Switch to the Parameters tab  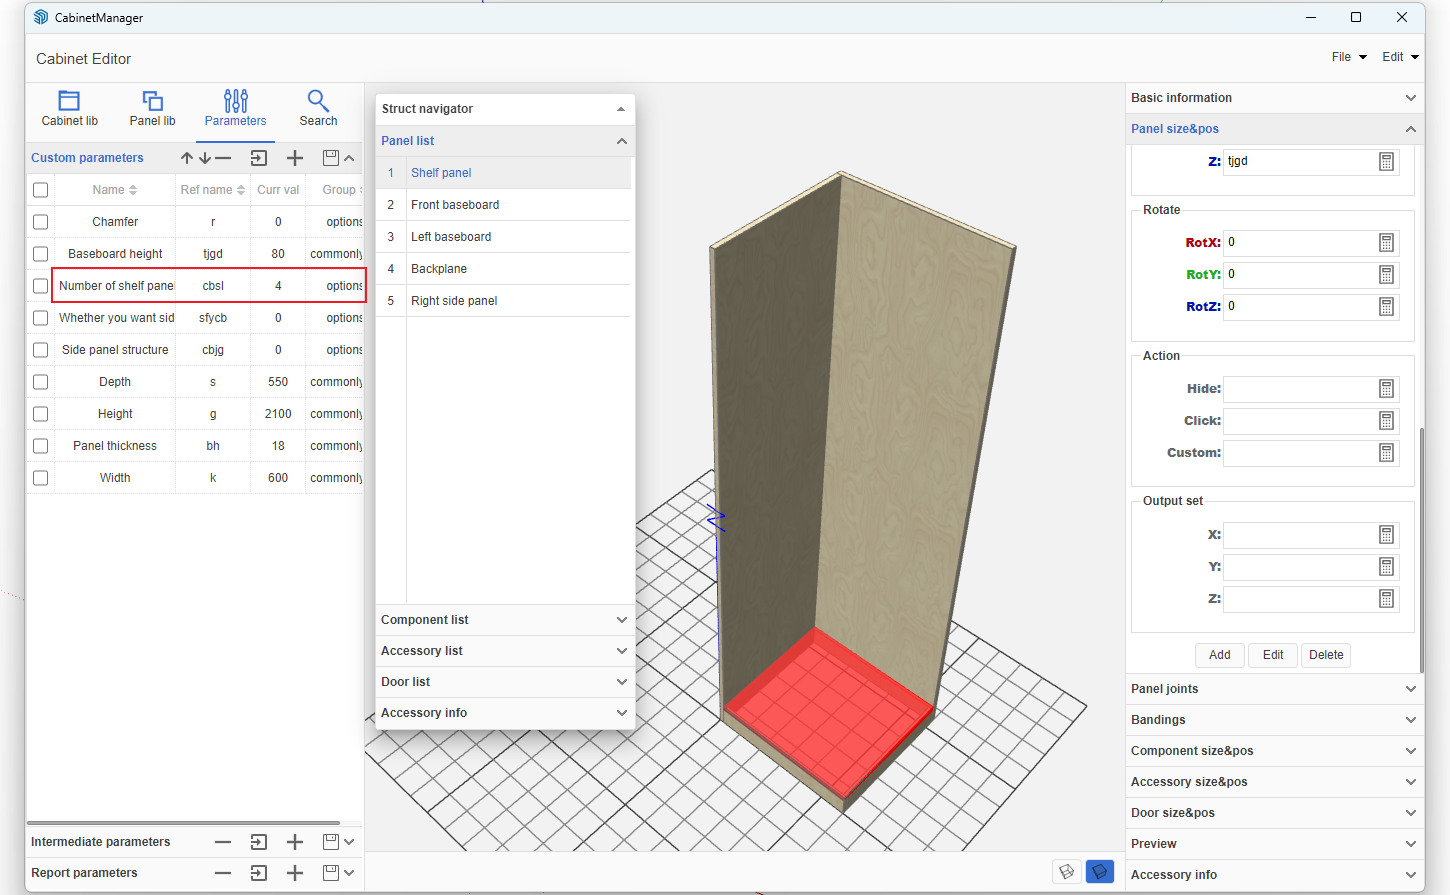(236, 108)
